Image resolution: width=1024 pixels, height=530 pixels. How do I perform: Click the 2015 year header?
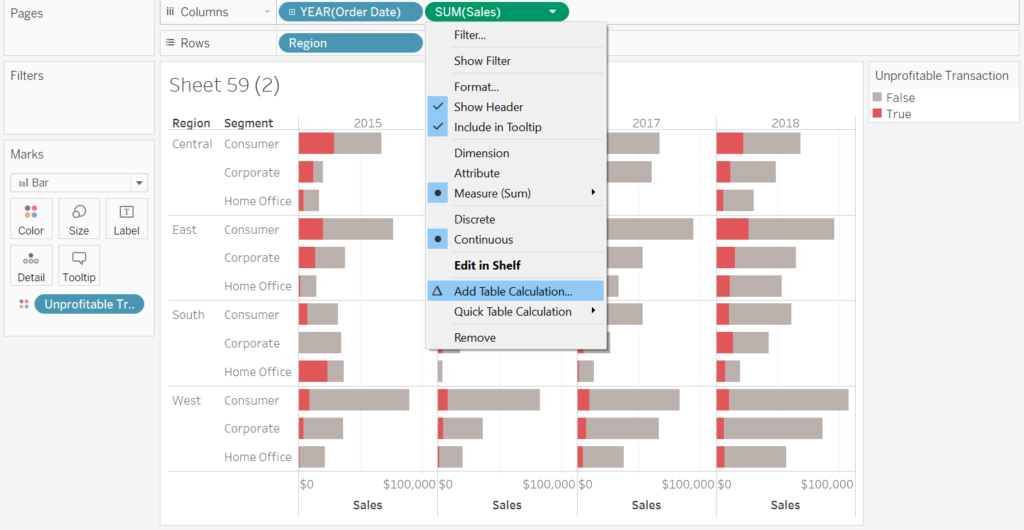coord(368,123)
